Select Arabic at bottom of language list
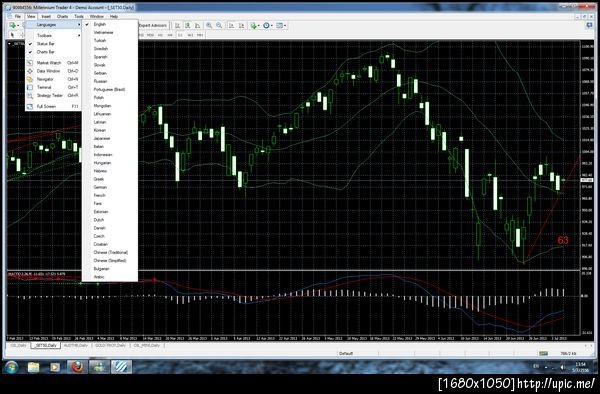The width and height of the screenshot is (600, 394). 110,277
